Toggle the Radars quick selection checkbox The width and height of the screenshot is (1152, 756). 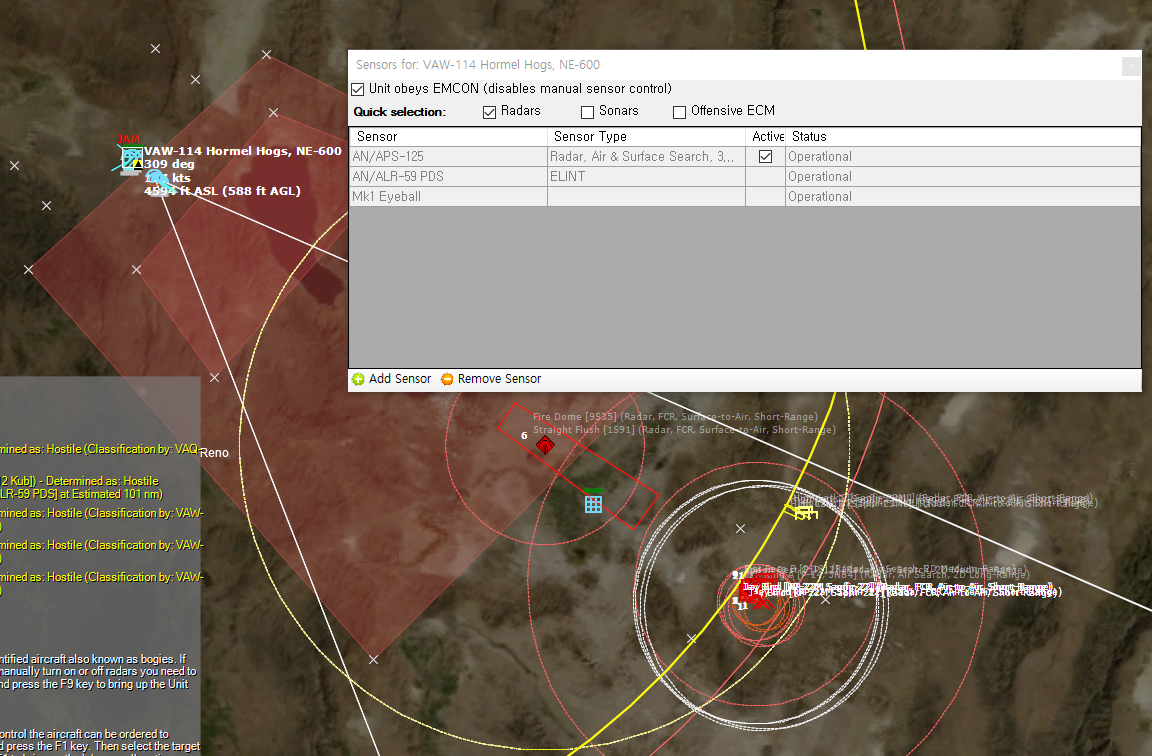coord(489,112)
